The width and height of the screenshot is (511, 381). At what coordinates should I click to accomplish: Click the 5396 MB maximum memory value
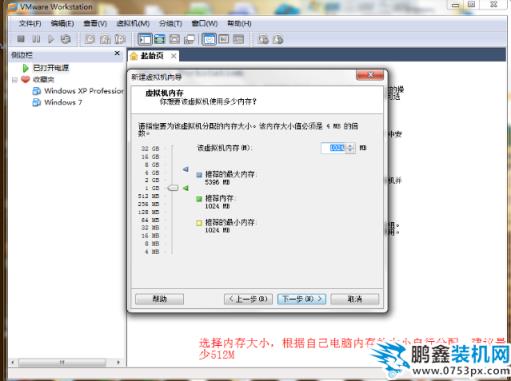pyautogui.click(x=217, y=182)
